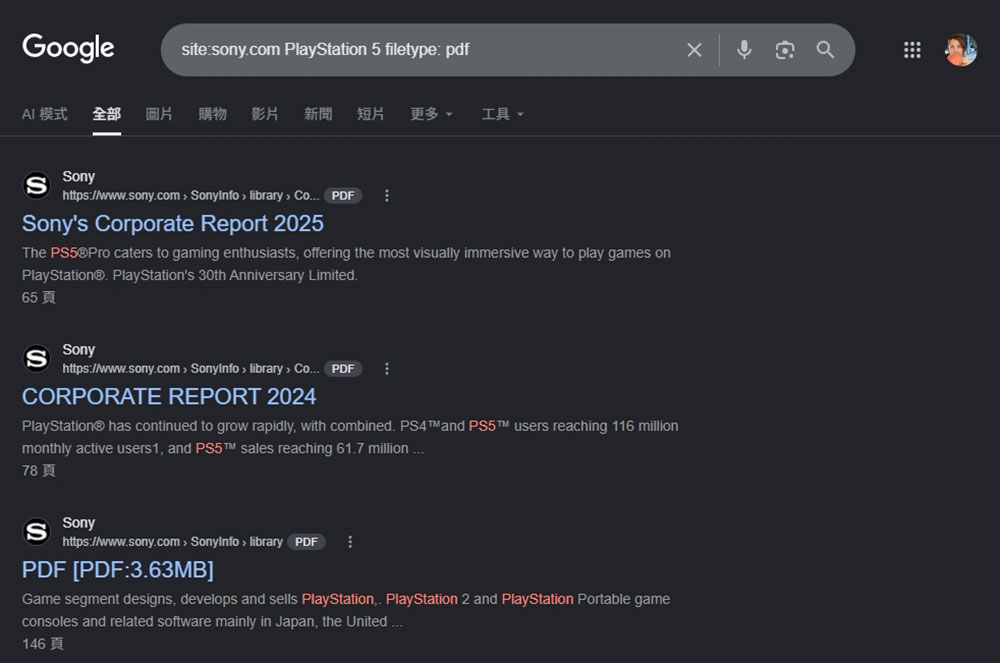Screen dimensions: 1000x663
Task: Click Sony site name above PDF 3.63MB
Action: tap(78, 523)
